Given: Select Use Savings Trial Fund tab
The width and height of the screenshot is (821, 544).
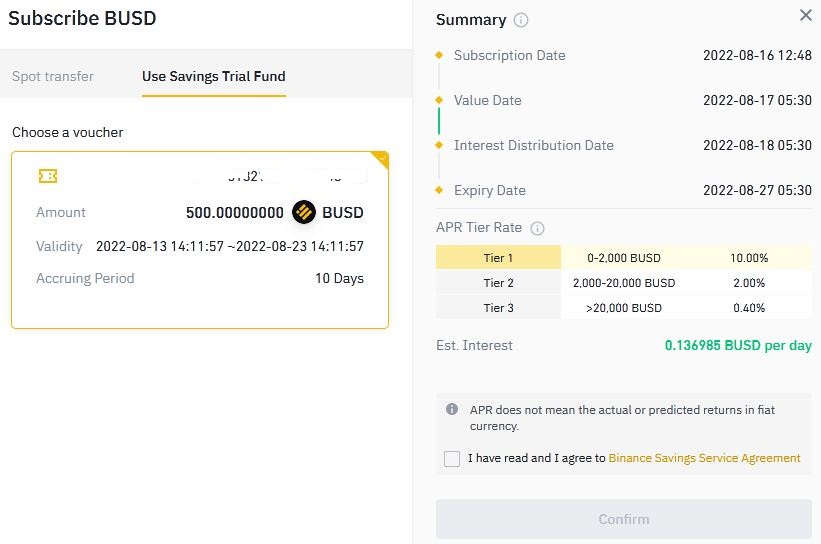Looking at the screenshot, I should 214,76.
